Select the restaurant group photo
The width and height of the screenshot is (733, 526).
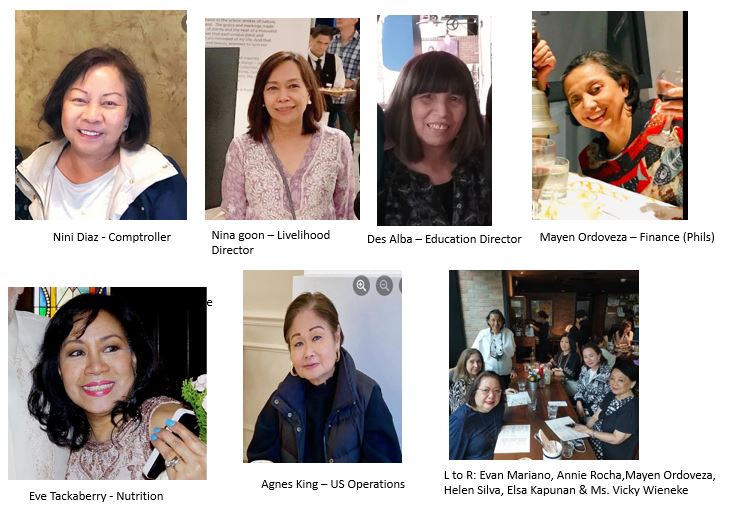[544, 365]
